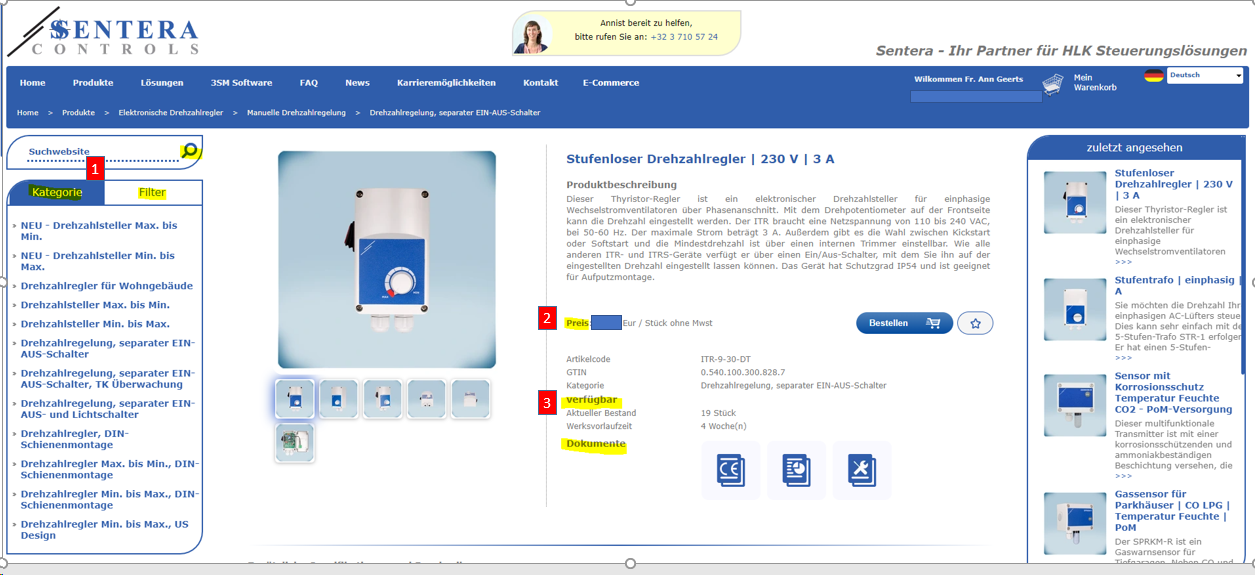The height and width of the screenshot is (575, 1255).
Task: Click the magnifier search icon
Action: tap(189, 151)
